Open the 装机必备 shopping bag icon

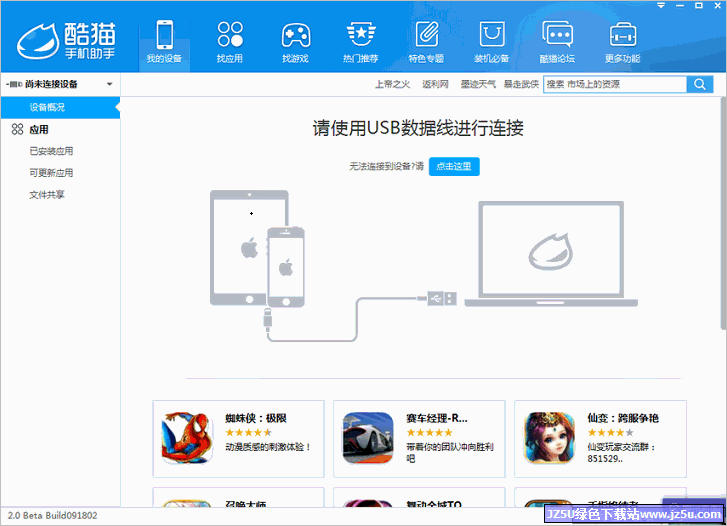pos(491,34)
